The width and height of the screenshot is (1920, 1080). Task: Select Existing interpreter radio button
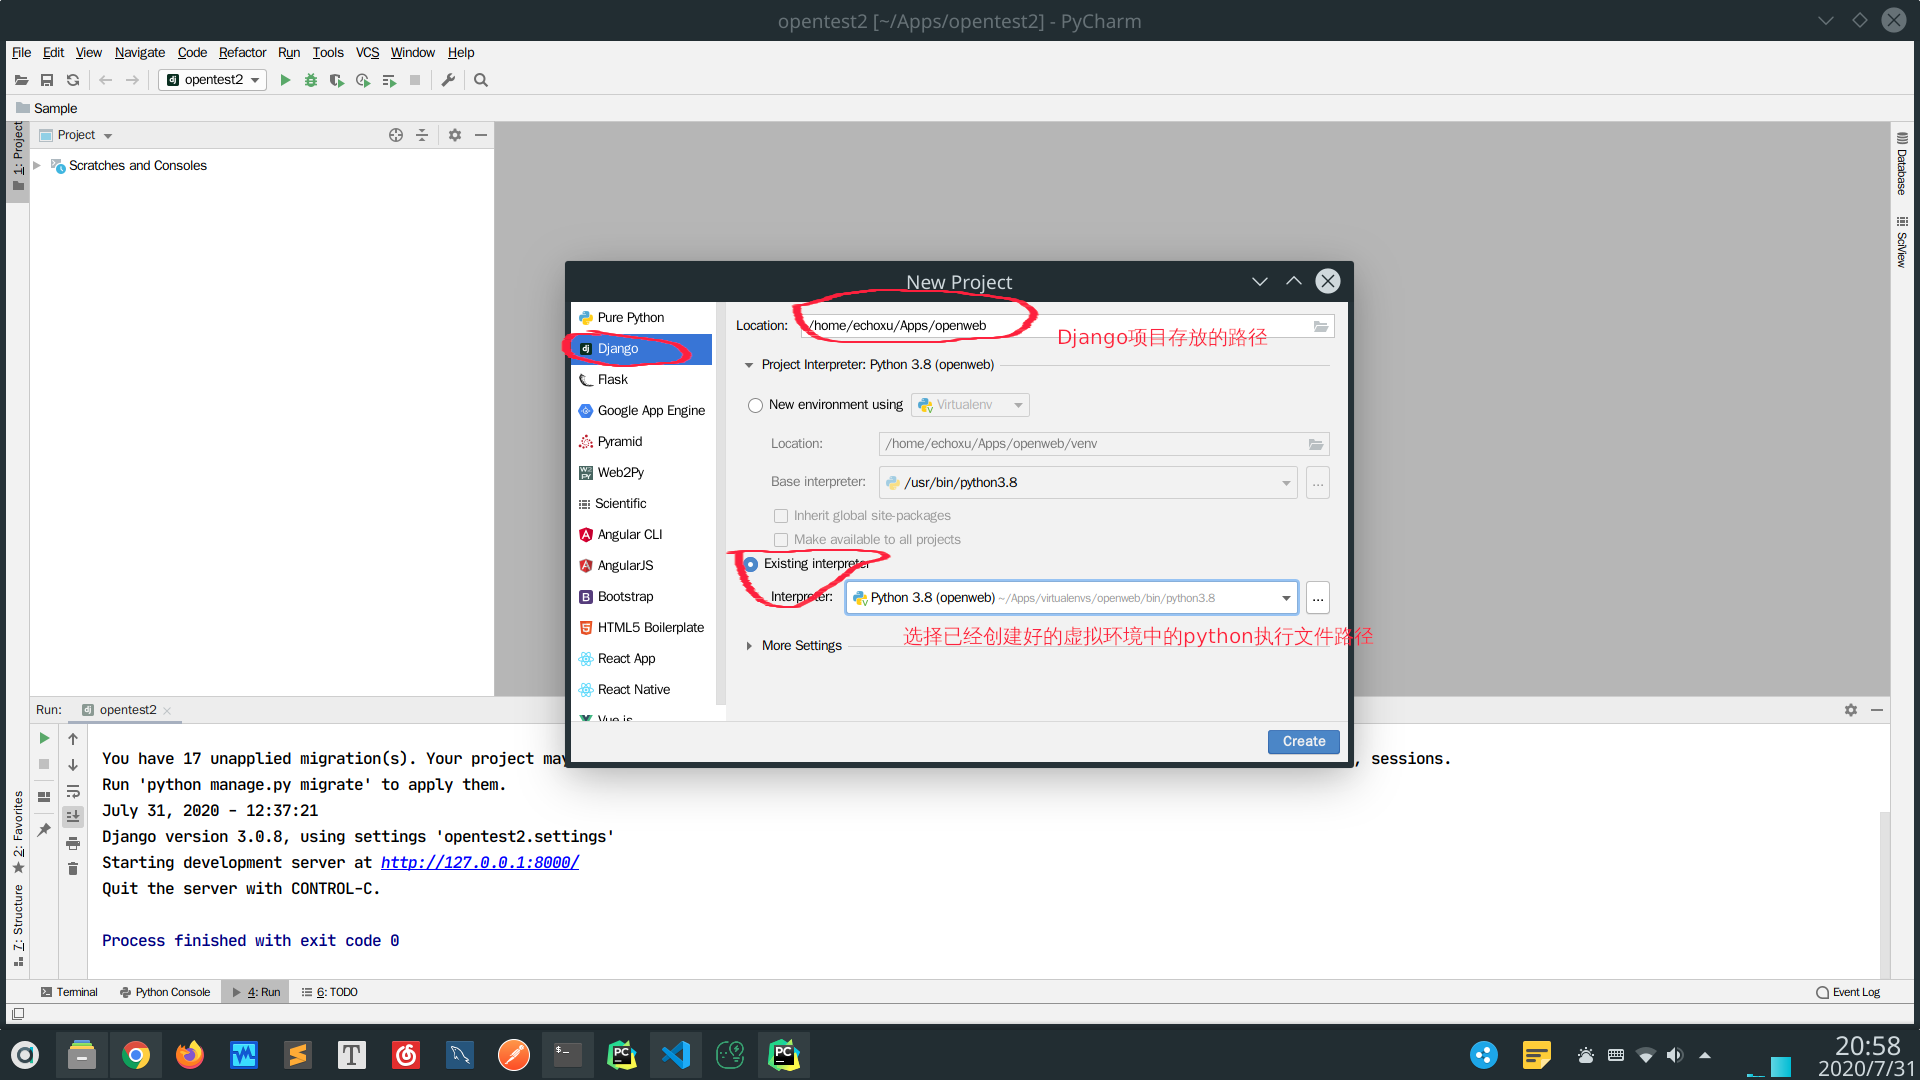[751, 564]
